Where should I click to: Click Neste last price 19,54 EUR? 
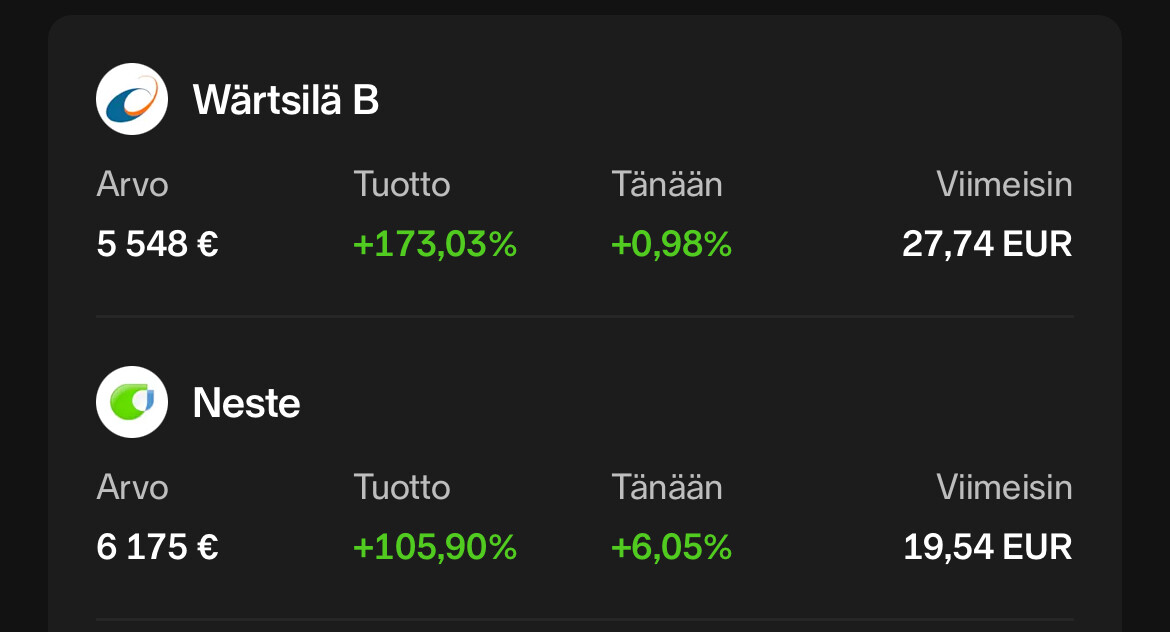pyautogui.click(x=987, y=547)
